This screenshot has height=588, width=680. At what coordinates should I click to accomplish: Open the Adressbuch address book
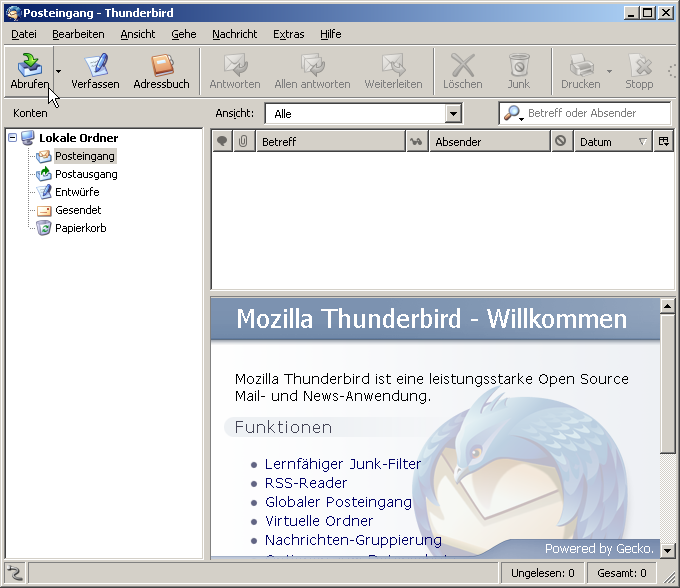[x=161, y=71]
